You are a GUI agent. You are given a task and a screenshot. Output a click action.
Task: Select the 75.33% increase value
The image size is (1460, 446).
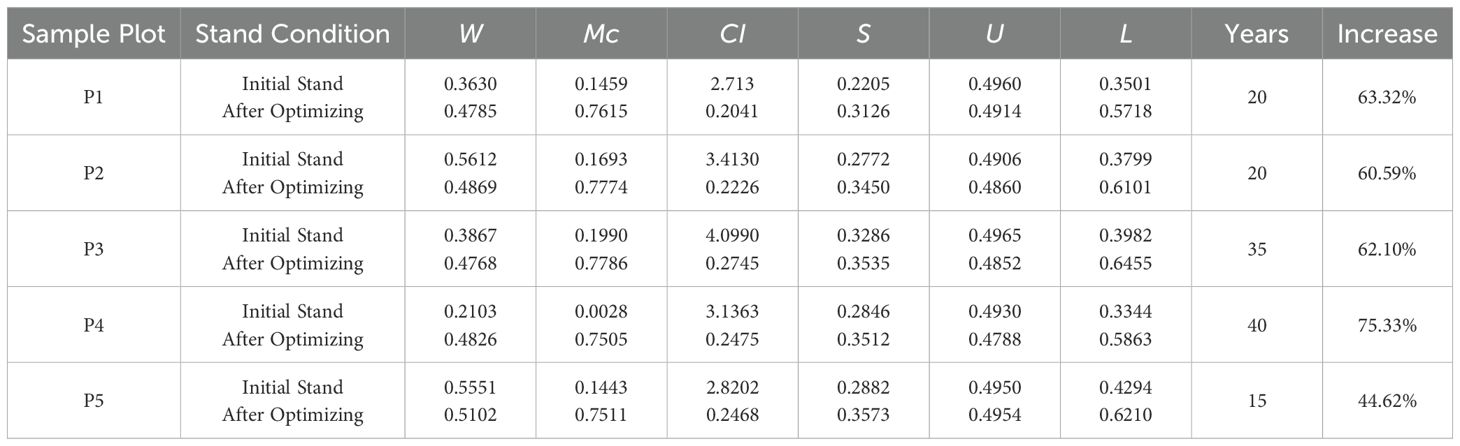(x=1387, y=325)
